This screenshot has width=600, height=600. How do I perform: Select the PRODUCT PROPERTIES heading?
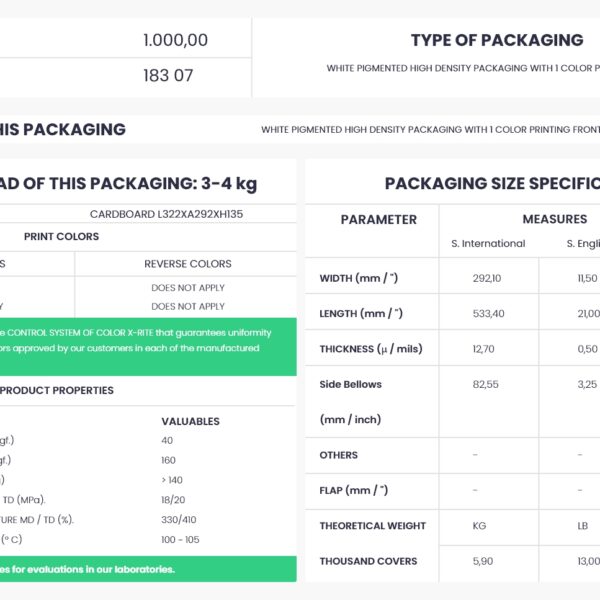pos(57,390)
